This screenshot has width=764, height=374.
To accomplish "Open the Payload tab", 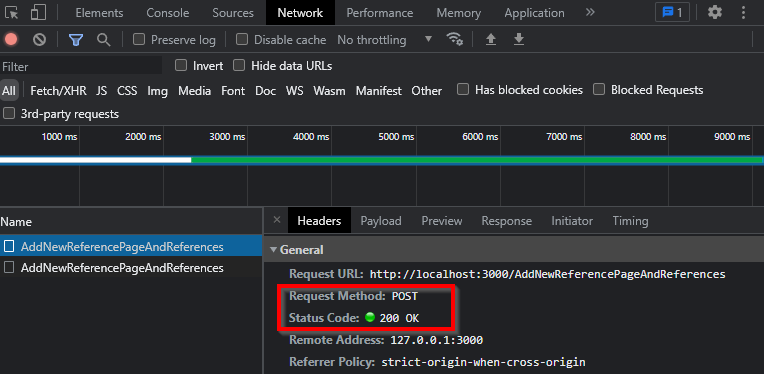I will click(381, 221).
